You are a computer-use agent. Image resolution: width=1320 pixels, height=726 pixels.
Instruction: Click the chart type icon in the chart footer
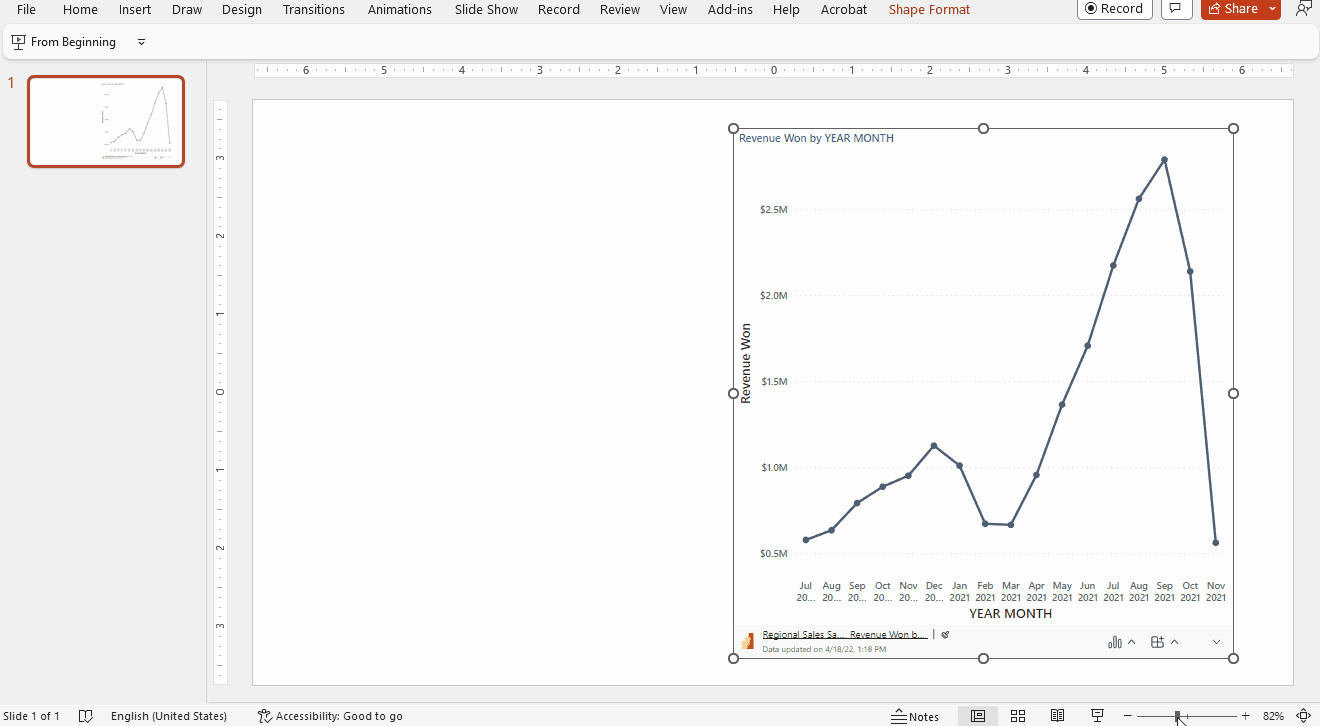click(1114, 641)
